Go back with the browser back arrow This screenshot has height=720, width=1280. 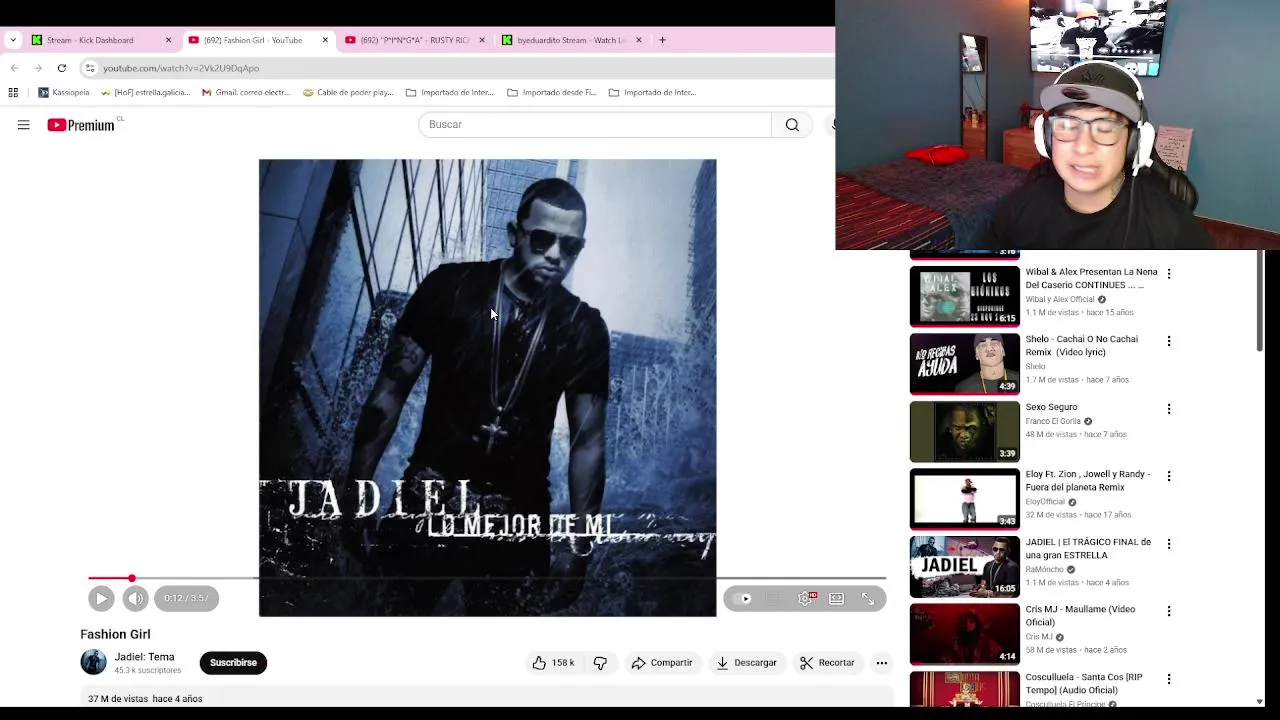click(x=14, y=68)
